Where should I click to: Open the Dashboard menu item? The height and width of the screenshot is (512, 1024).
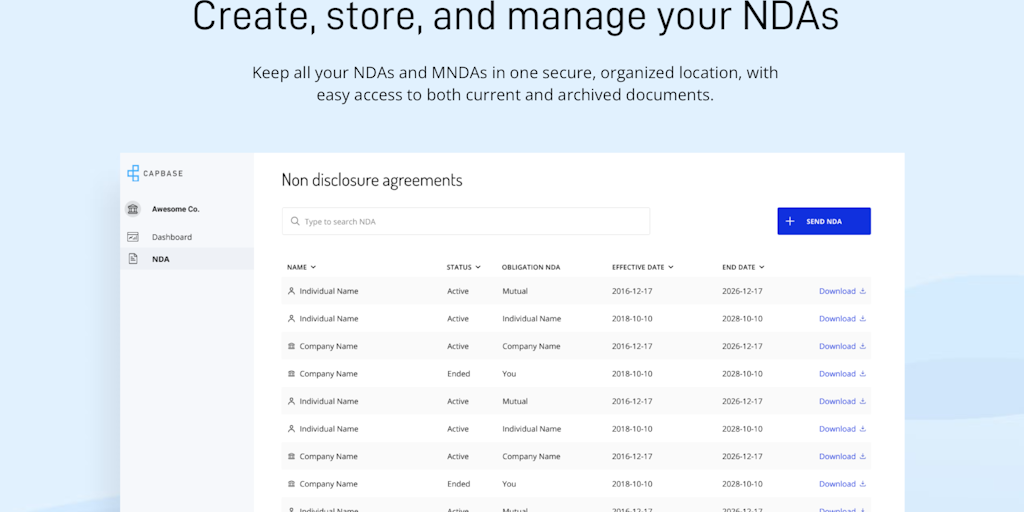click(x=172, y=237)
